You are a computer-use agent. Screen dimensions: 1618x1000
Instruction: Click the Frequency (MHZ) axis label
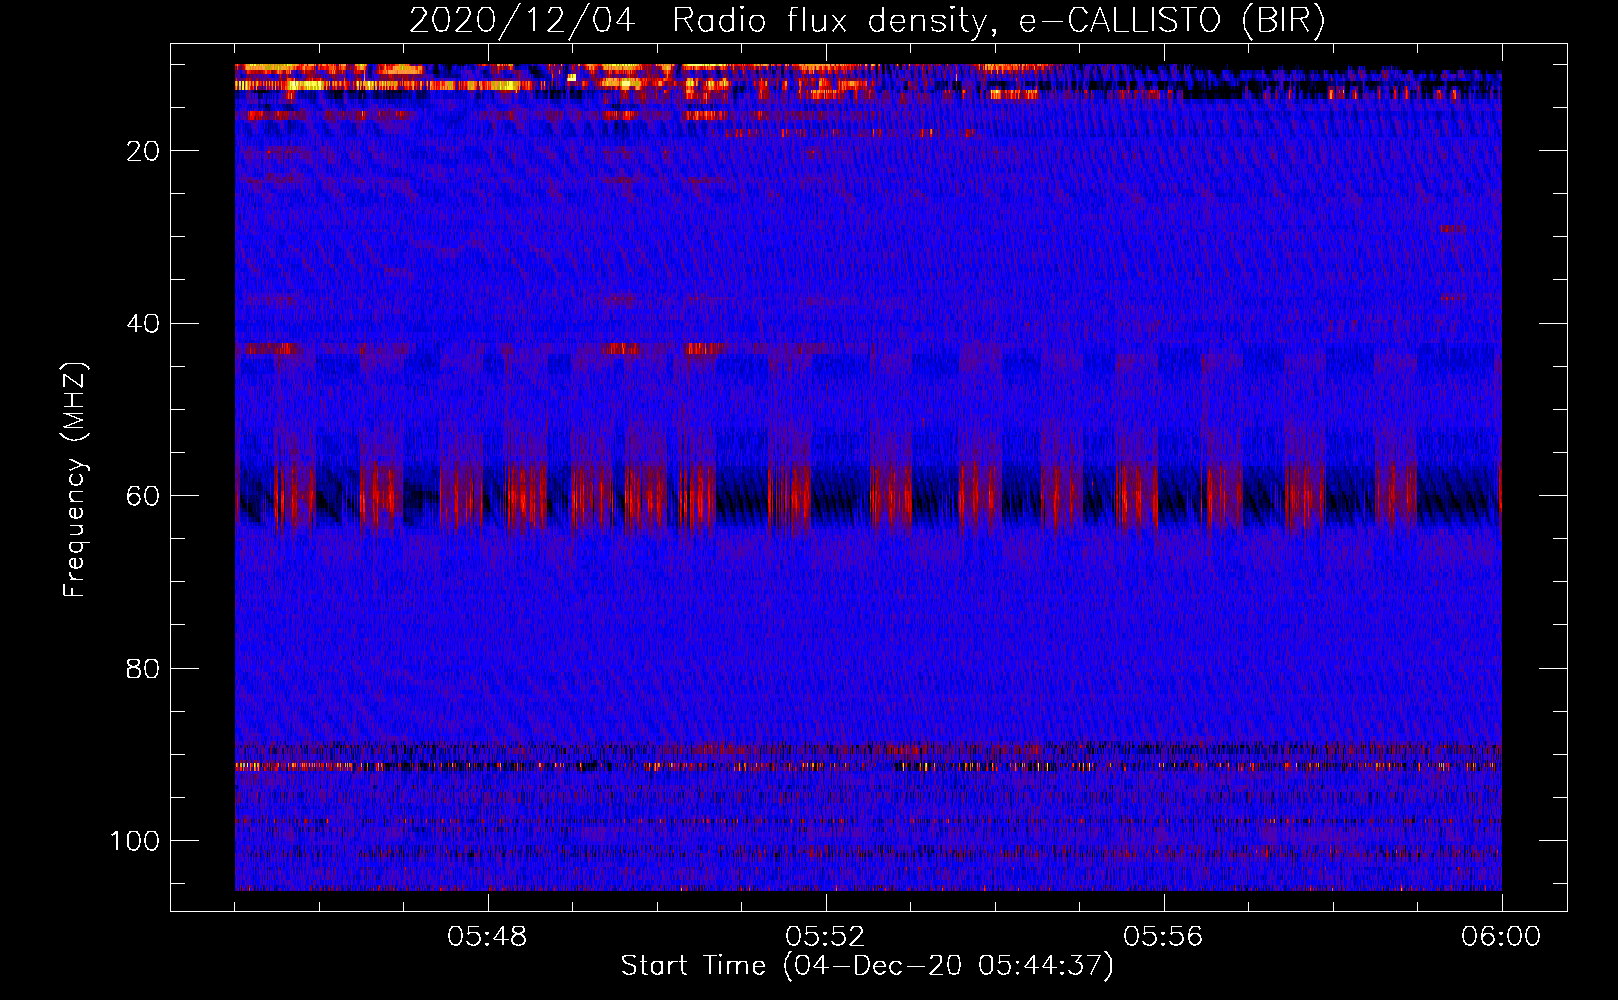75,479
